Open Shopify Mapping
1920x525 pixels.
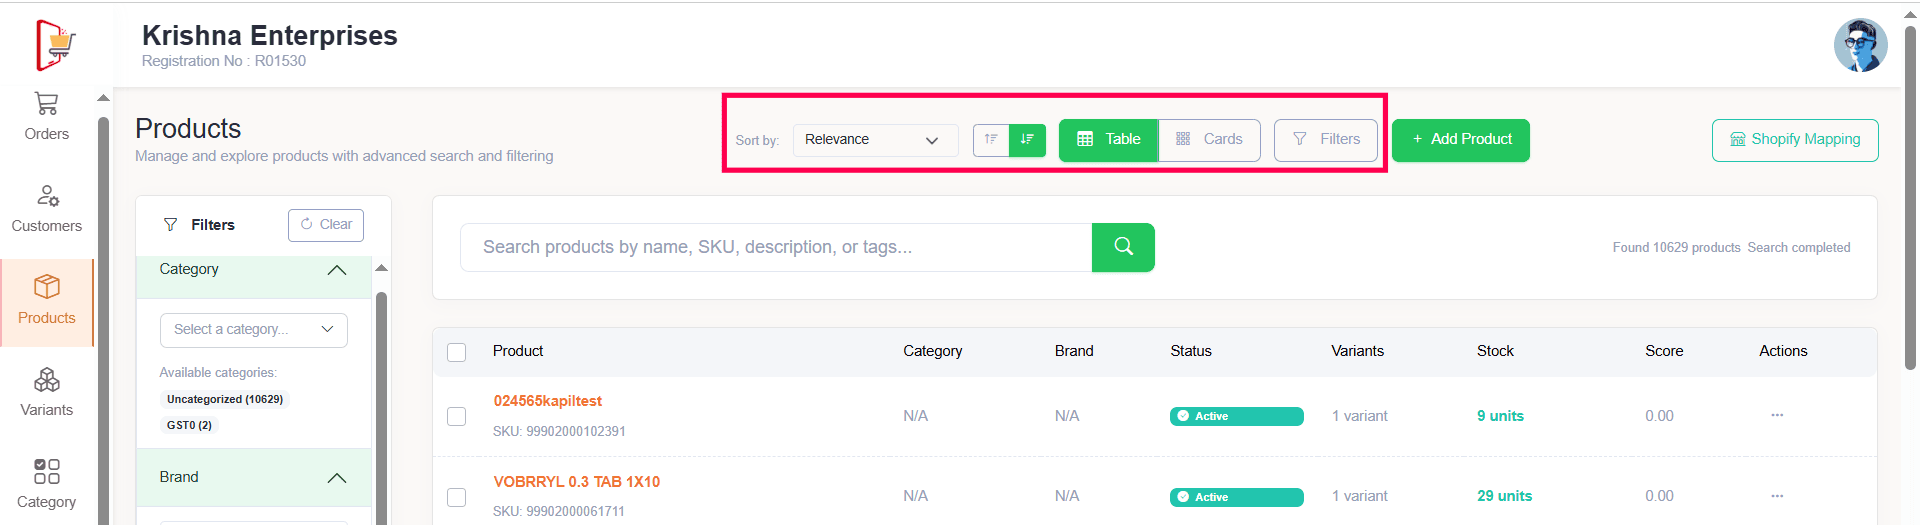[1794, 140]
